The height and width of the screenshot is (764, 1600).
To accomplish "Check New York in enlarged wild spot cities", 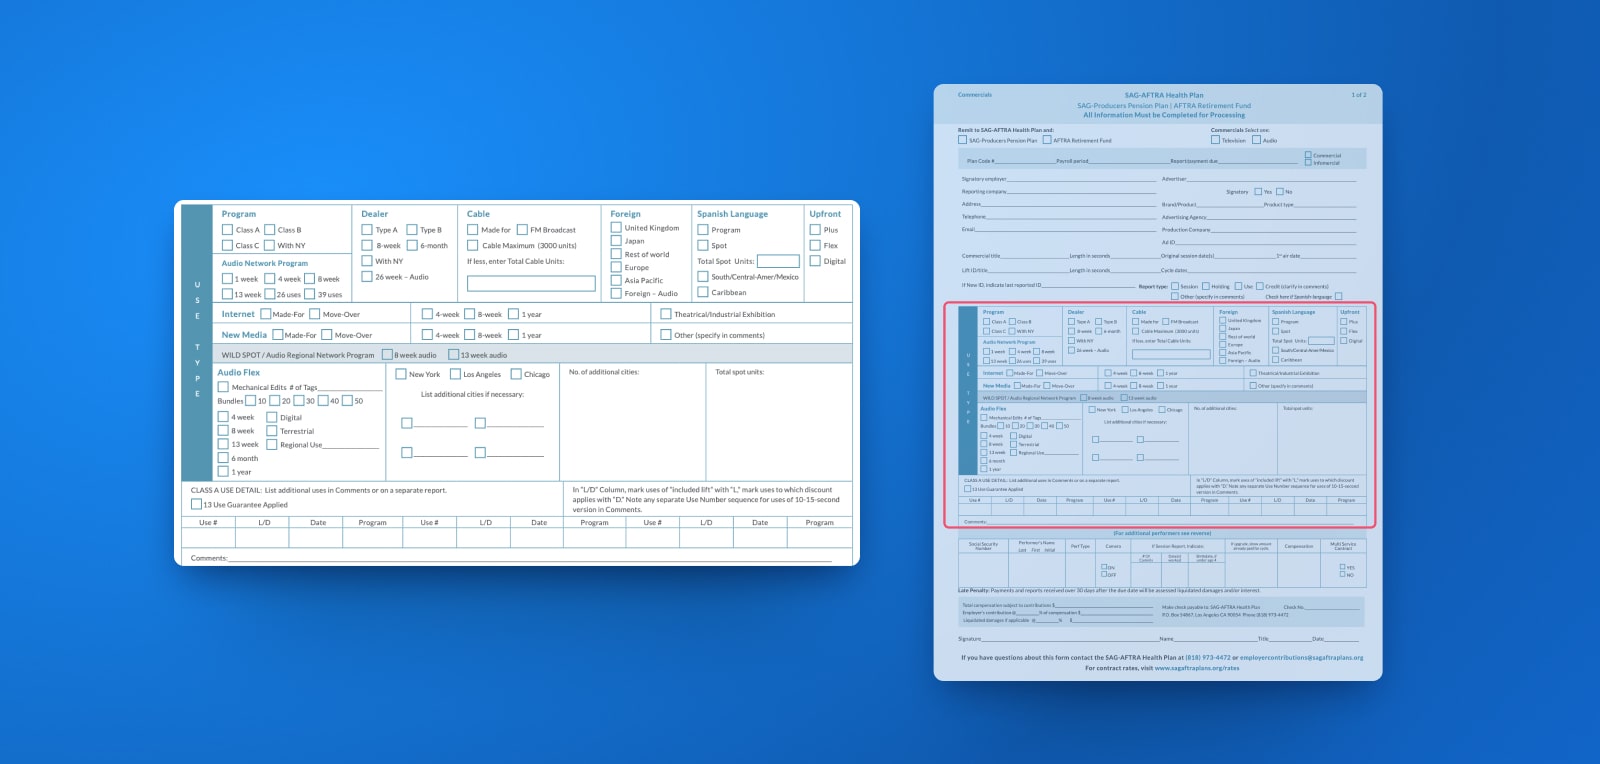I will tap(401, 374).
